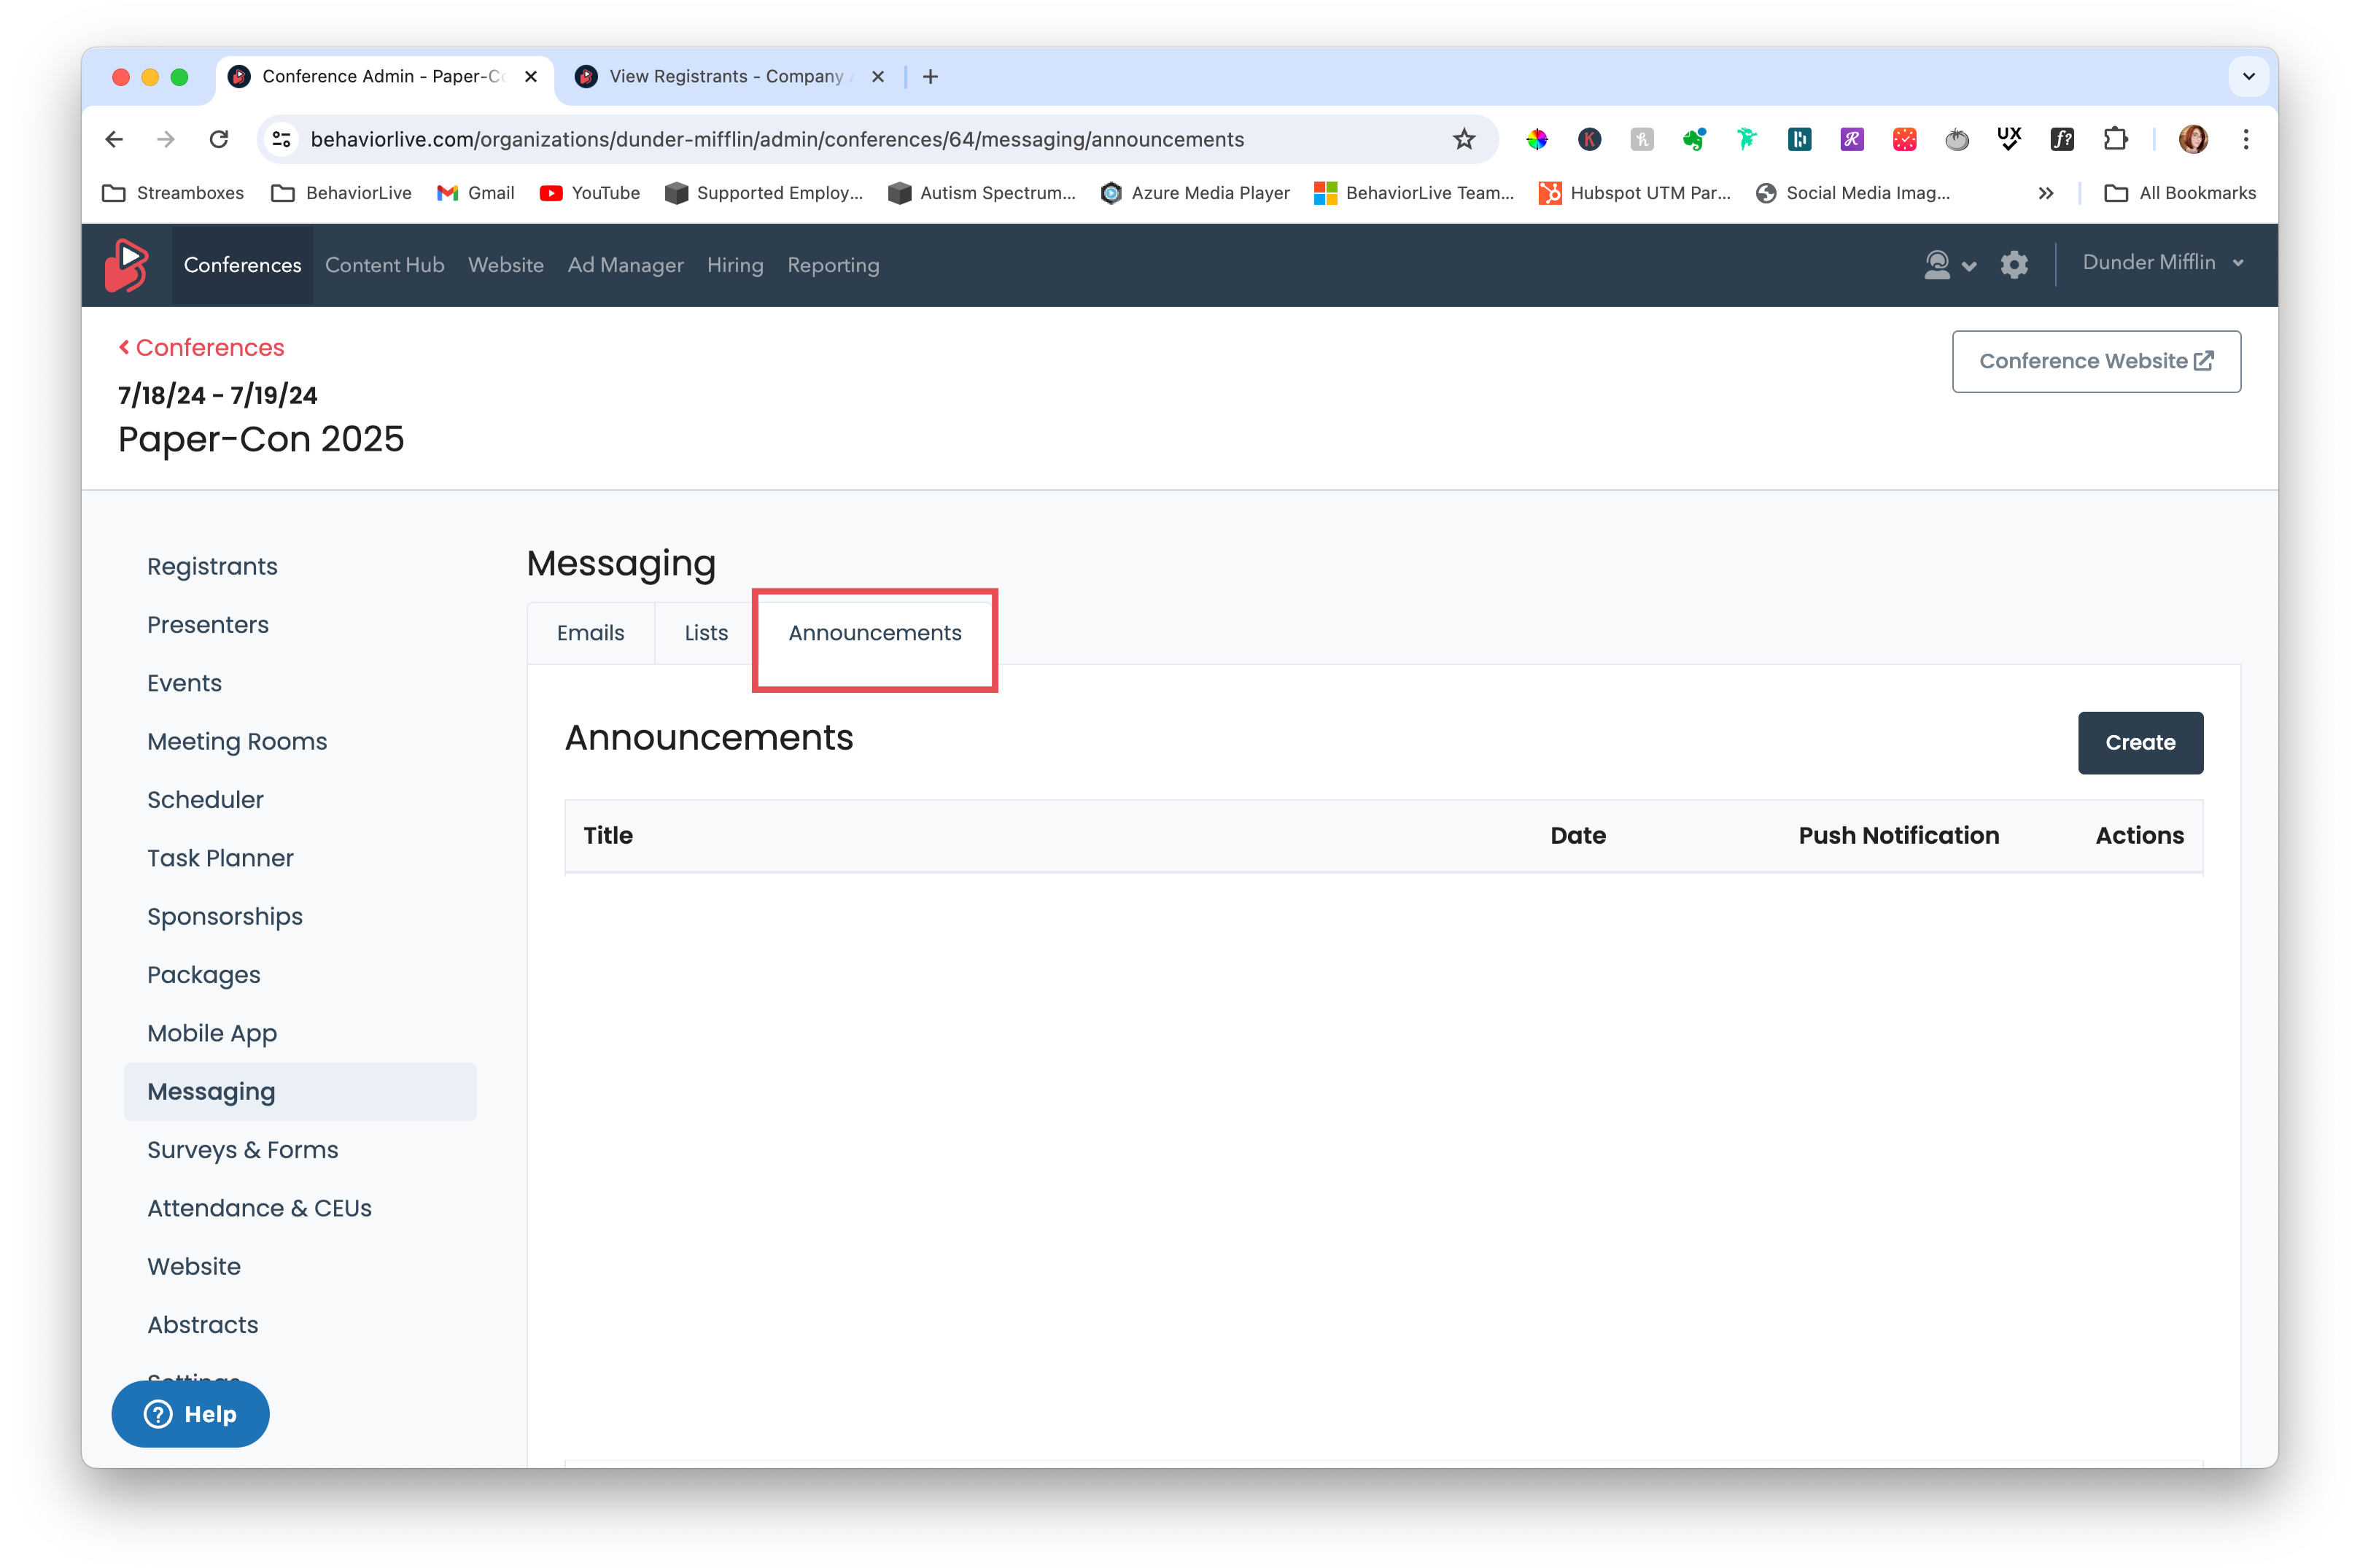Expand the hidden bookmarks overflow chevron
The height and width of the screenshot is (1568, 2360).
[x=2046, y=193]
